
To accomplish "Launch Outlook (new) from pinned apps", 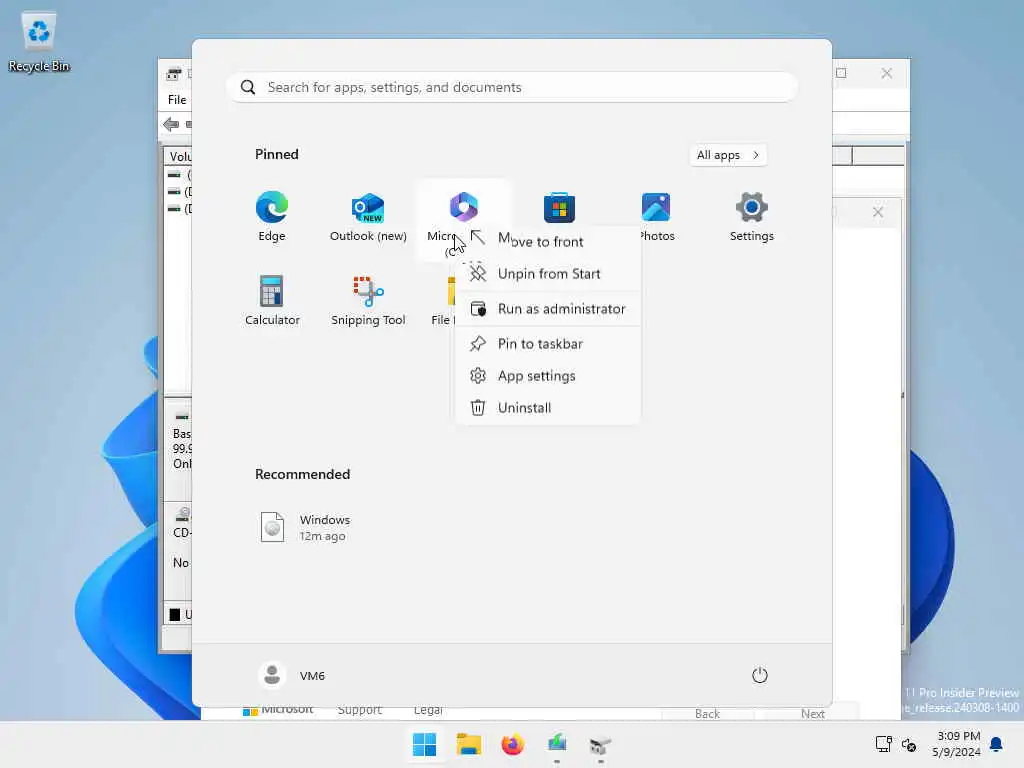I will pyautogui.click(x=368, y=217).
